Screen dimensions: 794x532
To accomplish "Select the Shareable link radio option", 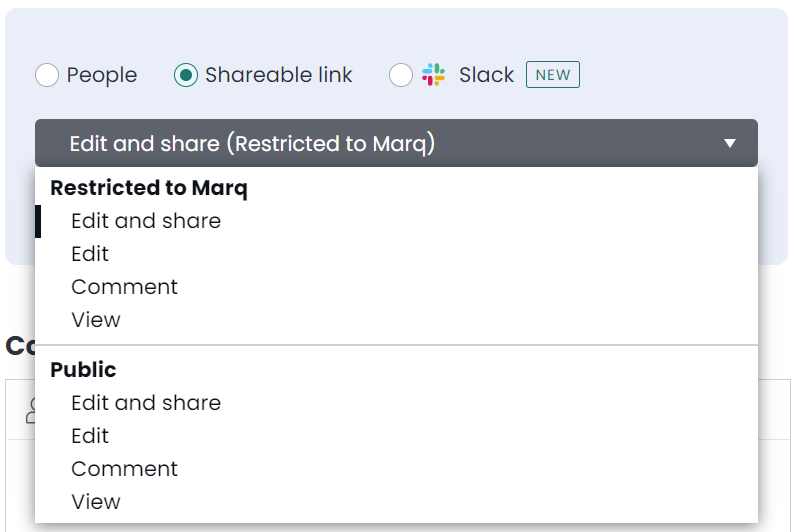I will coord(186,75).
